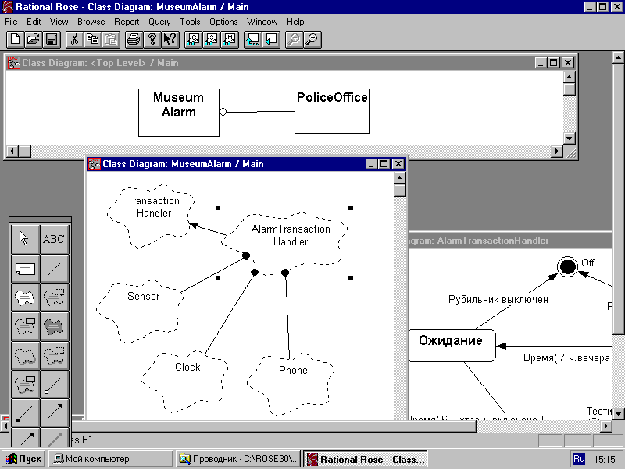Viewport: 625px width, 469px height.
Task: Click the Print icon in toolbar
Action: click(133, 40)
